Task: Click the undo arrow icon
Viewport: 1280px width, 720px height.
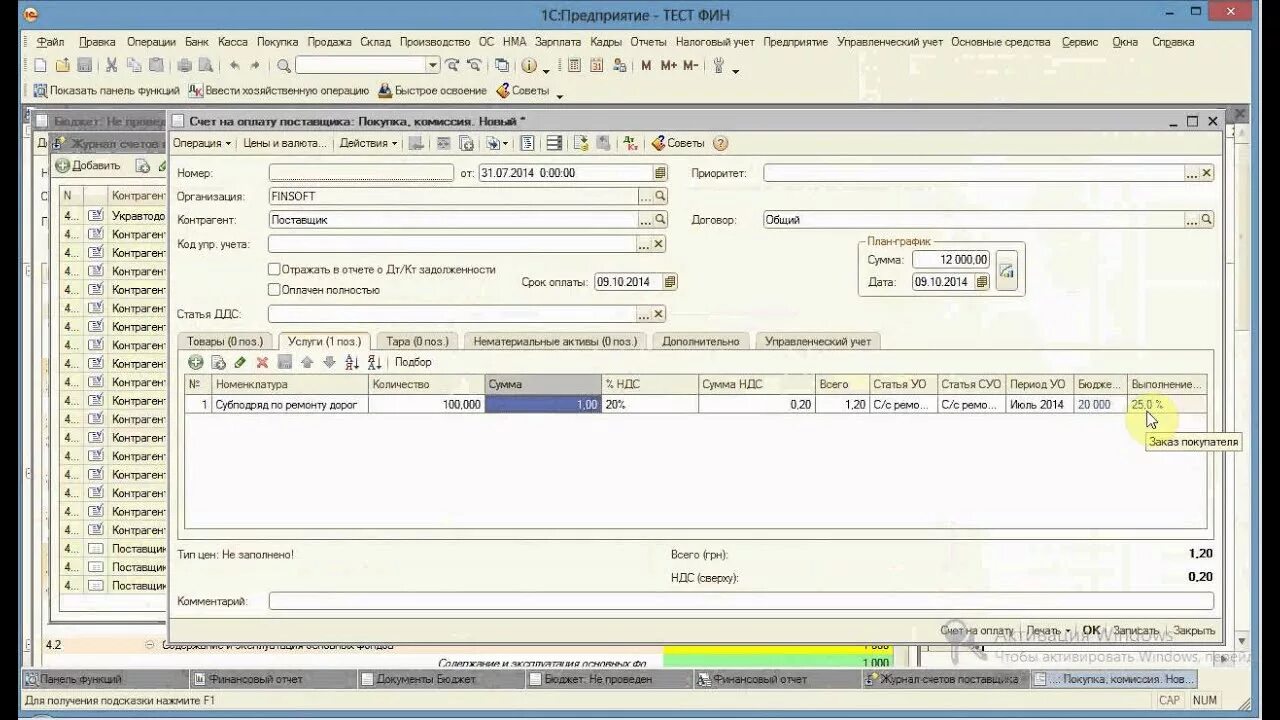Action: [234, 65]
